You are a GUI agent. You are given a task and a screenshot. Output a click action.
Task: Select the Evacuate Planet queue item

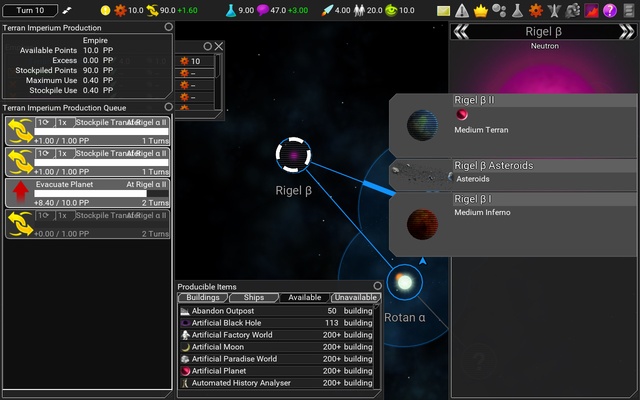87,193
